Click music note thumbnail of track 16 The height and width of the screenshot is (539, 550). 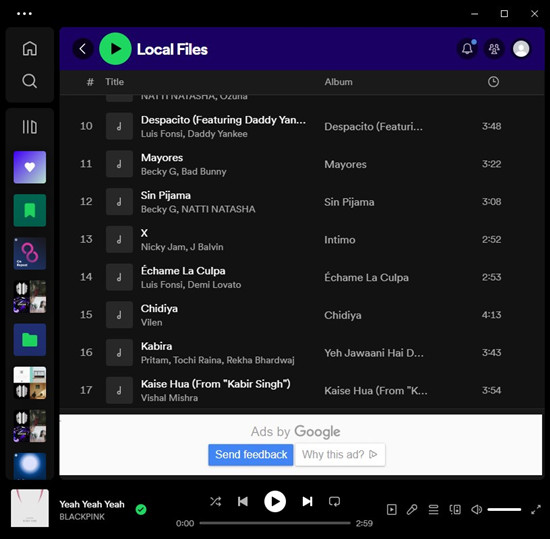pyautogui.click(x=119, y=352)
